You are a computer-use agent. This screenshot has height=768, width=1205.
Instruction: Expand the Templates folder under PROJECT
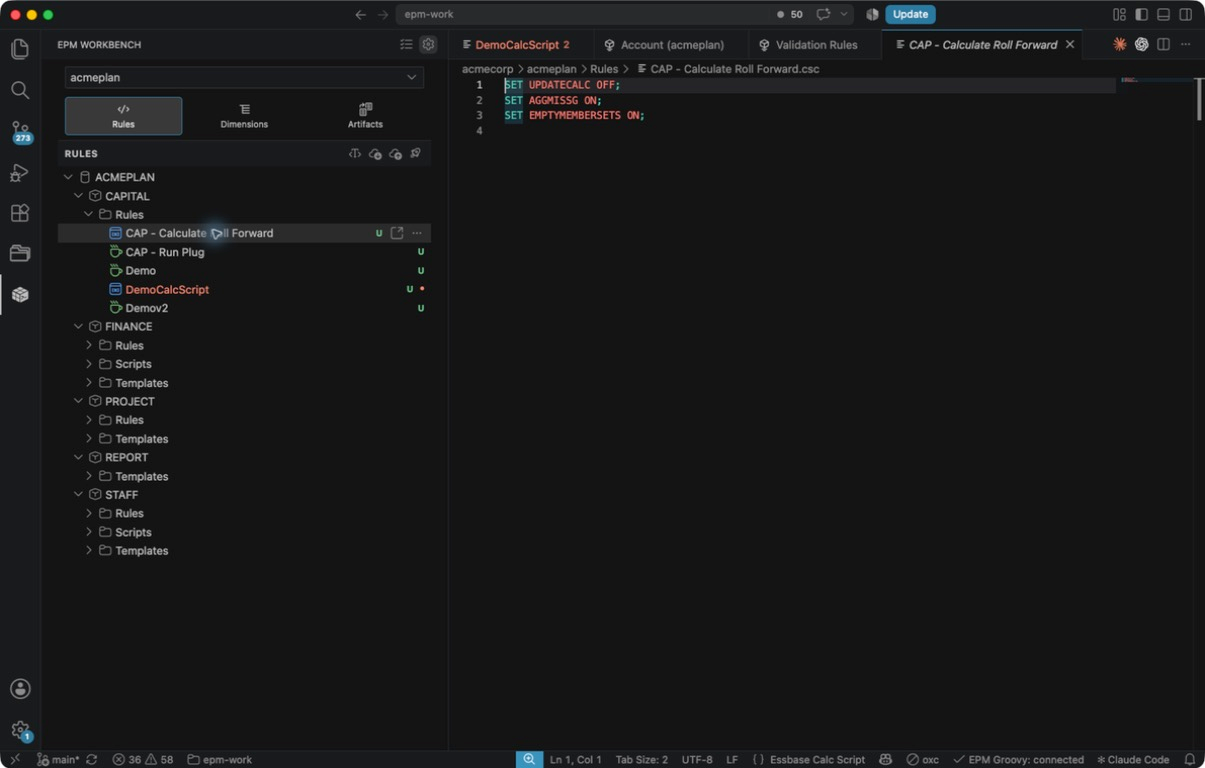pyautogui.click(x=88, y=439)
